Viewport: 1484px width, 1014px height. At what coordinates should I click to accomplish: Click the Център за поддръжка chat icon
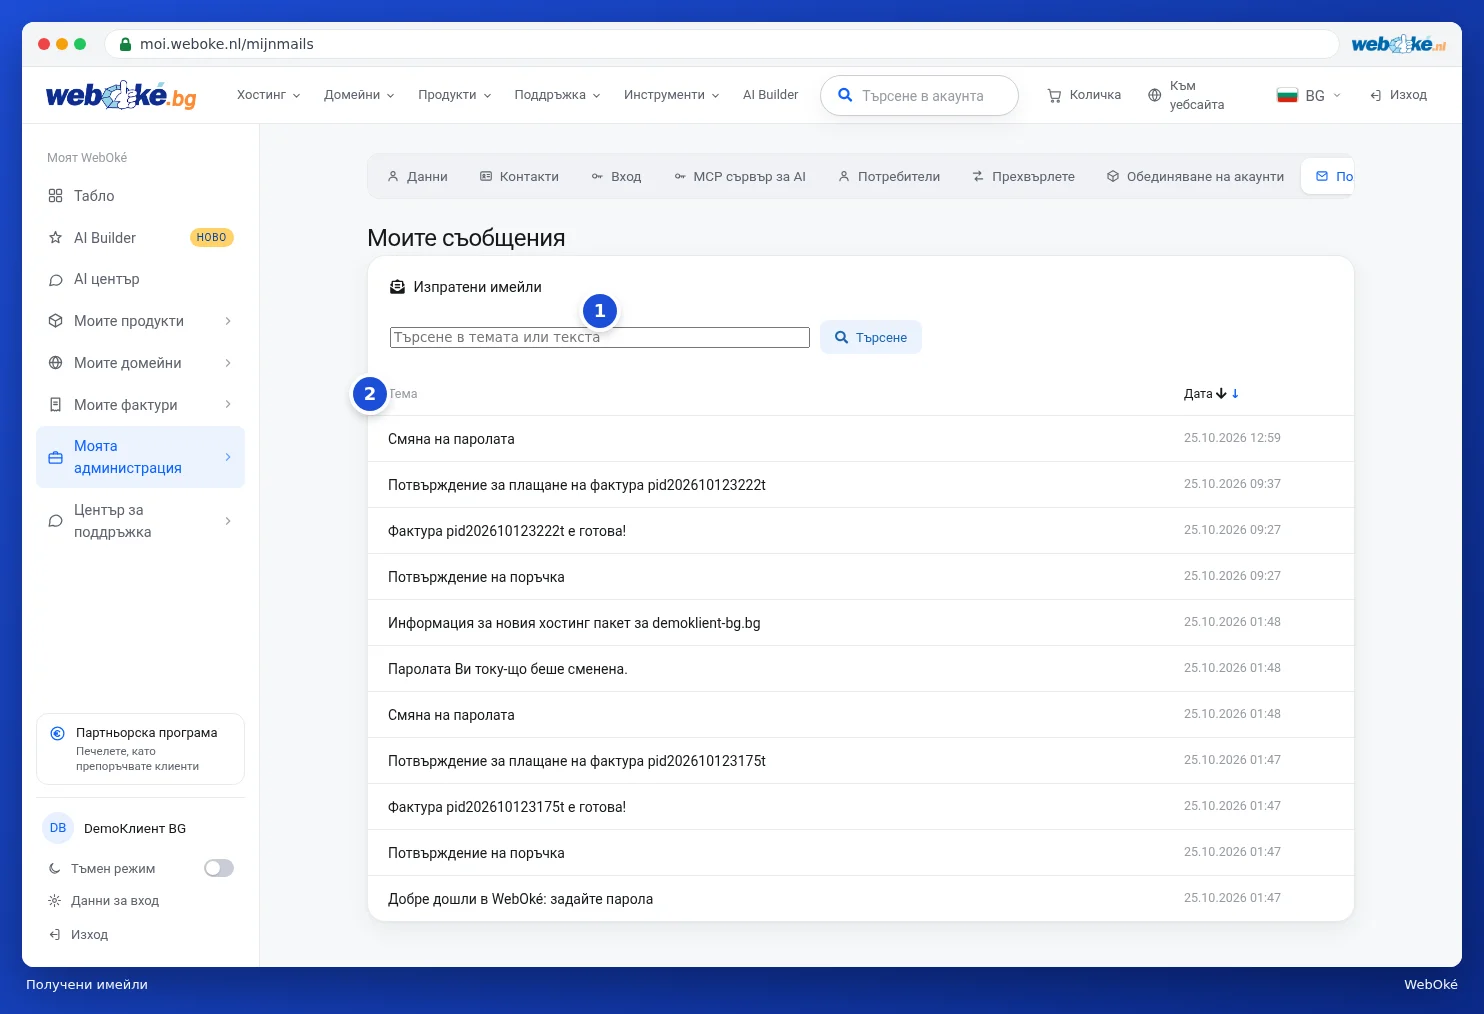tap(56, 521)
